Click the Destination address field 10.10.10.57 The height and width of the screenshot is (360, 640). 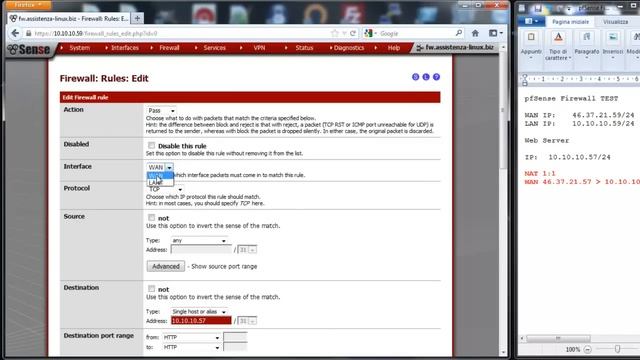201,321
